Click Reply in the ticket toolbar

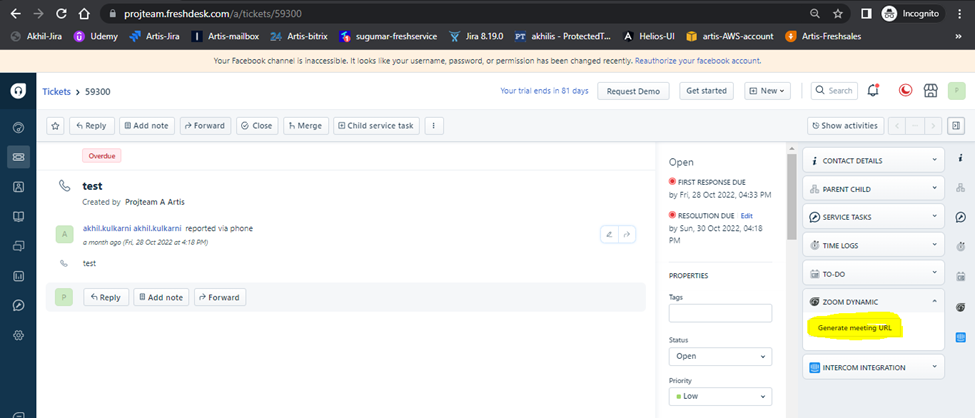91,126
